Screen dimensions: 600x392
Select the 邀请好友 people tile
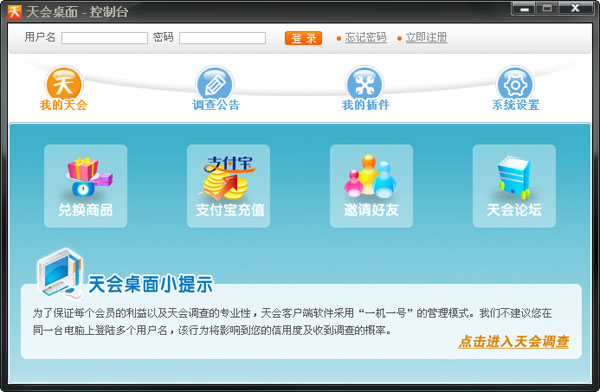371,186
